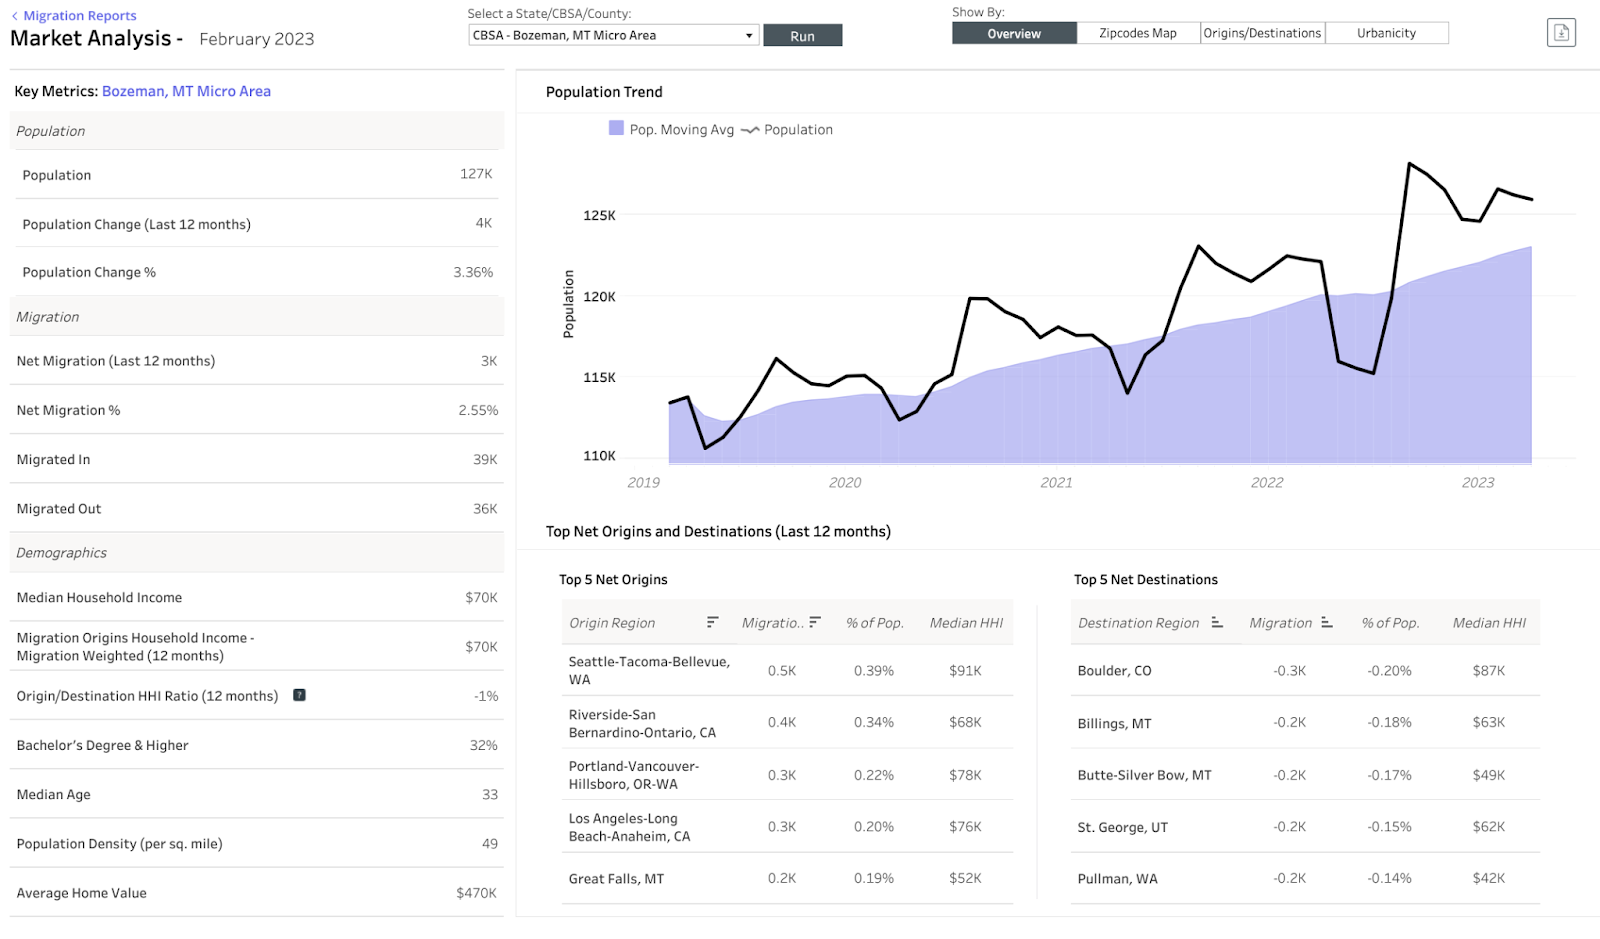The image size is (1600, 939).
Task: Select the Overview view in Show By
Action: pos(1013,32)
